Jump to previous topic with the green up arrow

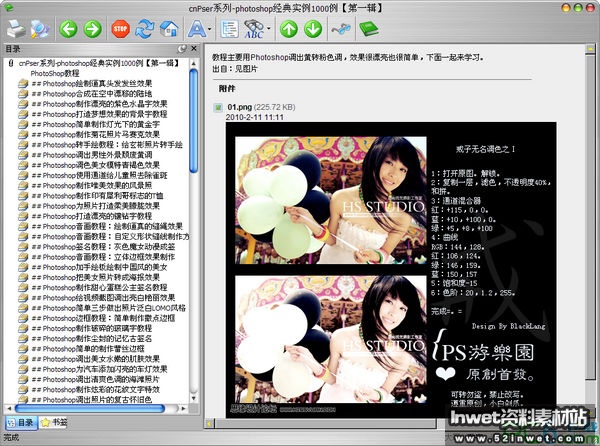tap(289, 29)
